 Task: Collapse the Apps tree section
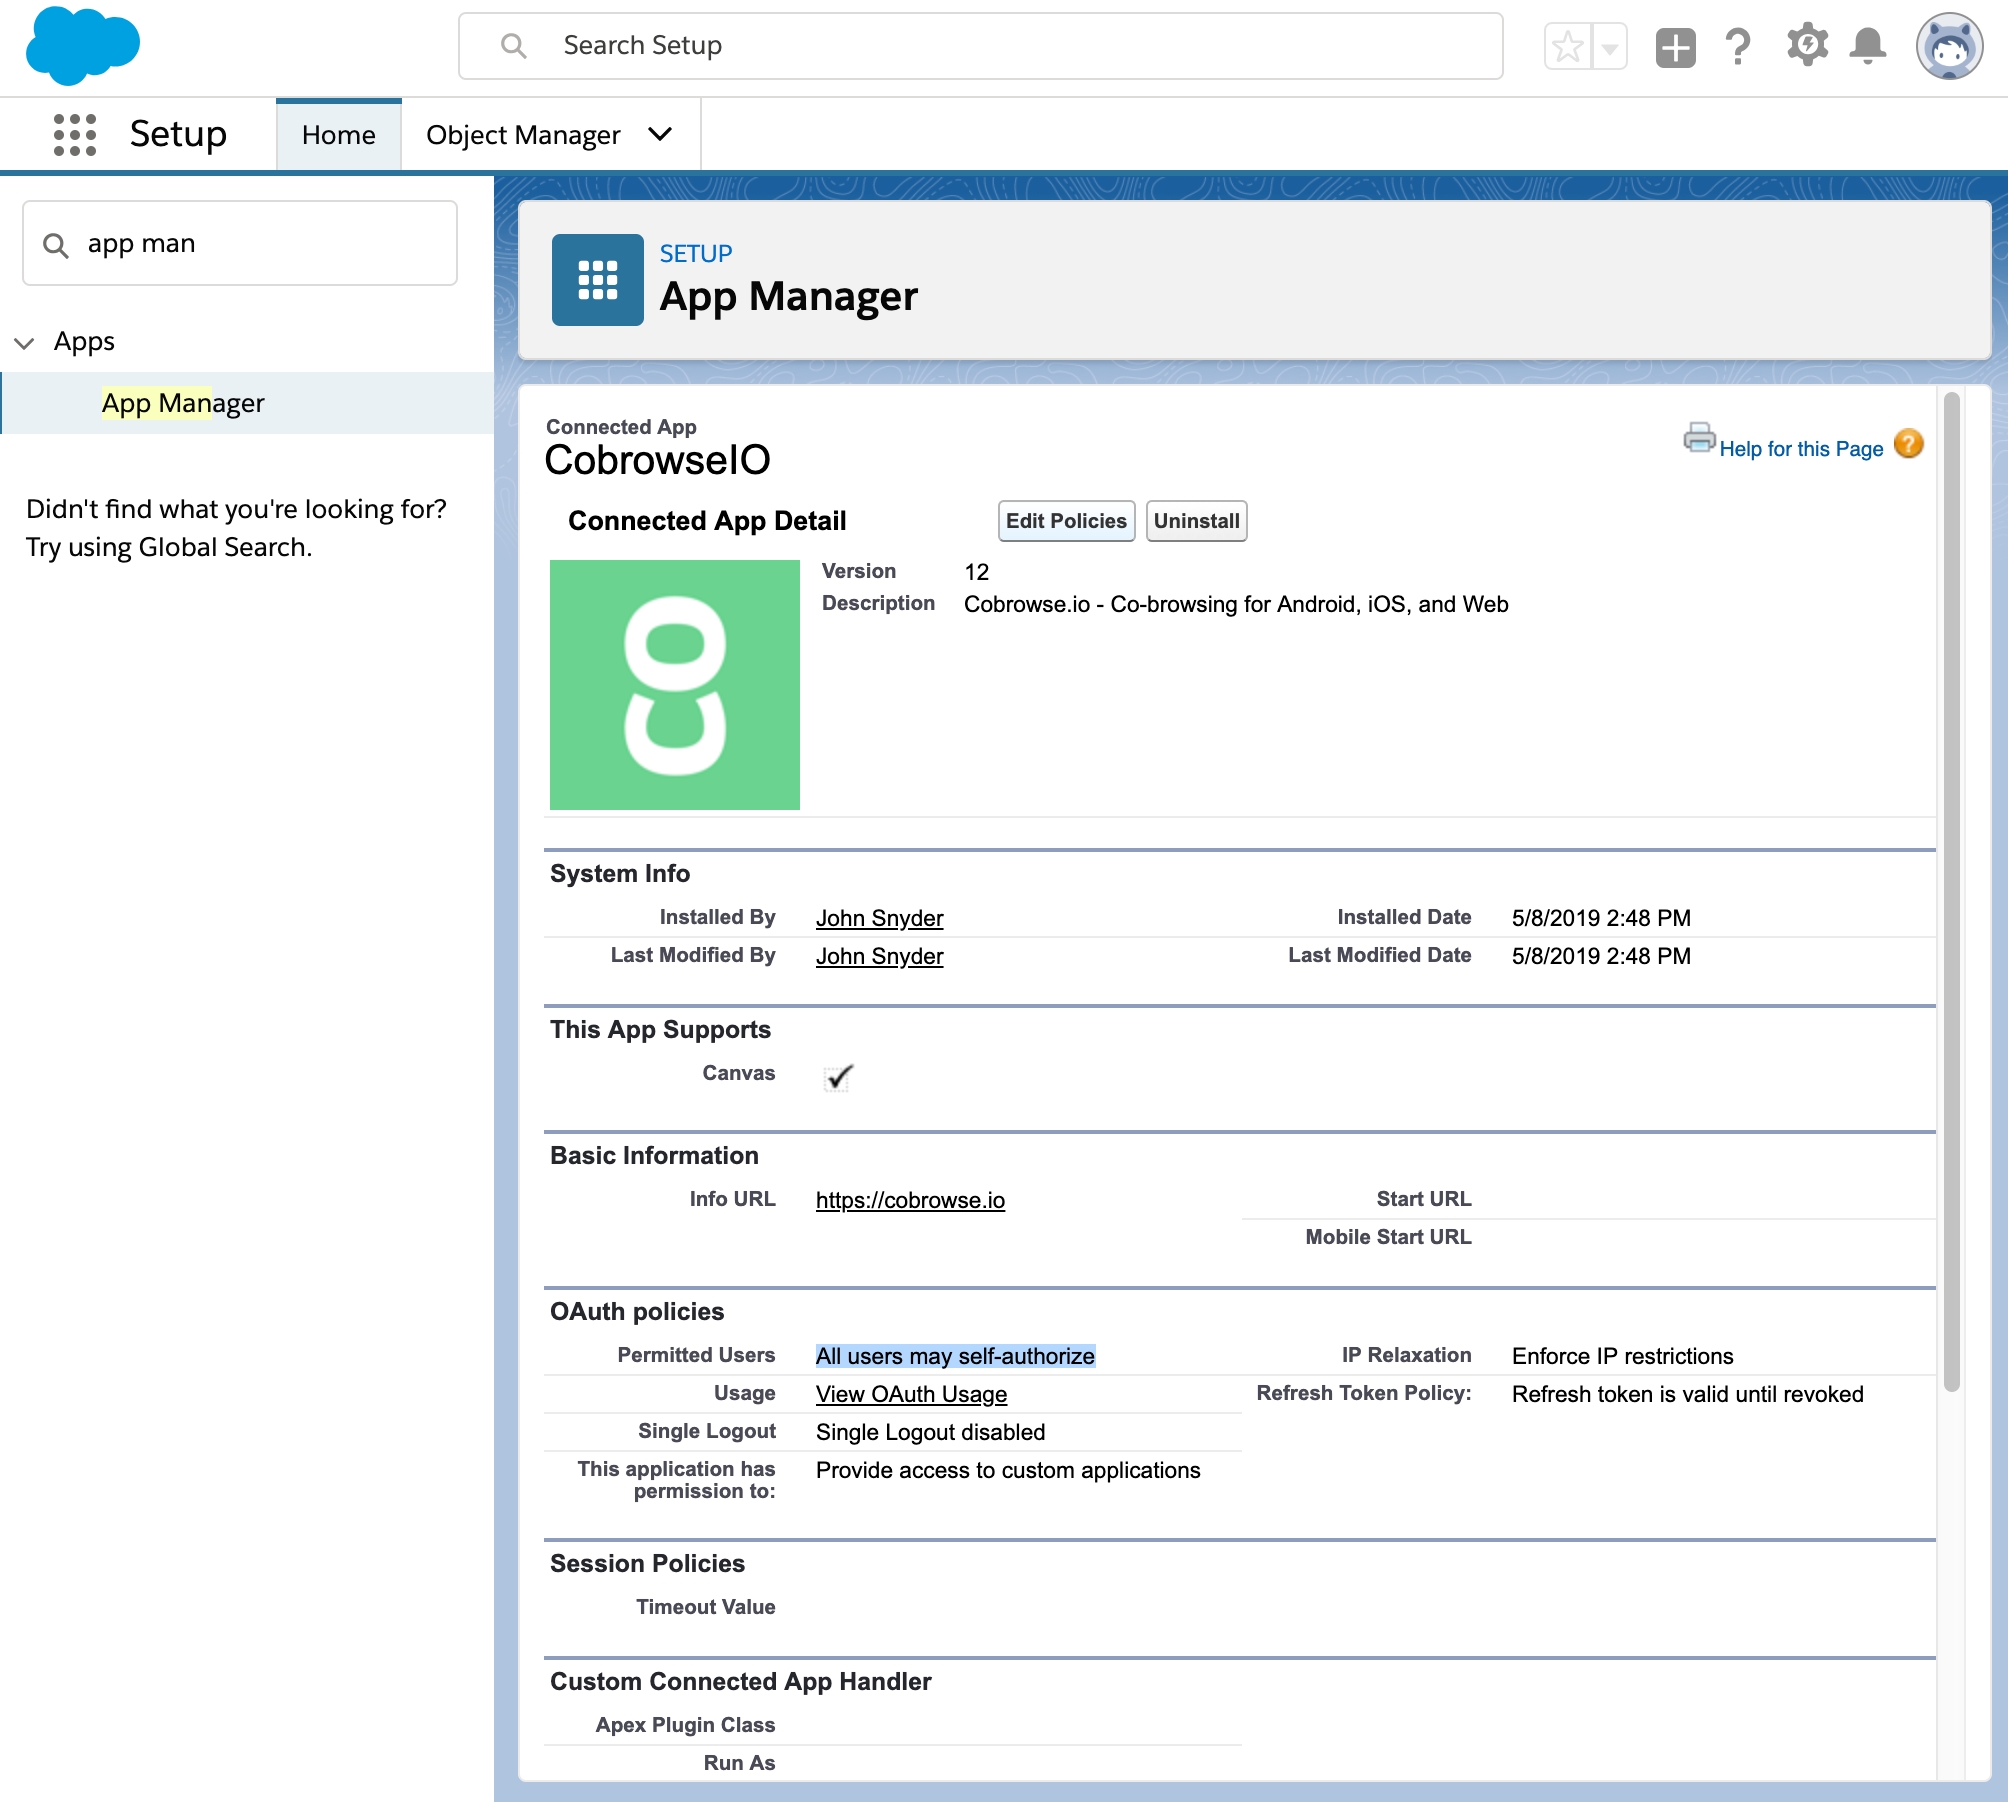[24, 343]
